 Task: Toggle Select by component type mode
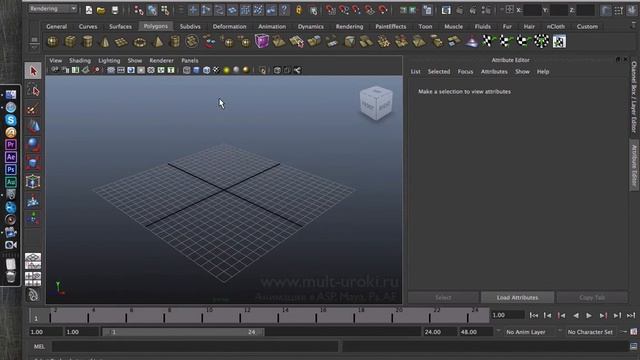tap(165, 10)
